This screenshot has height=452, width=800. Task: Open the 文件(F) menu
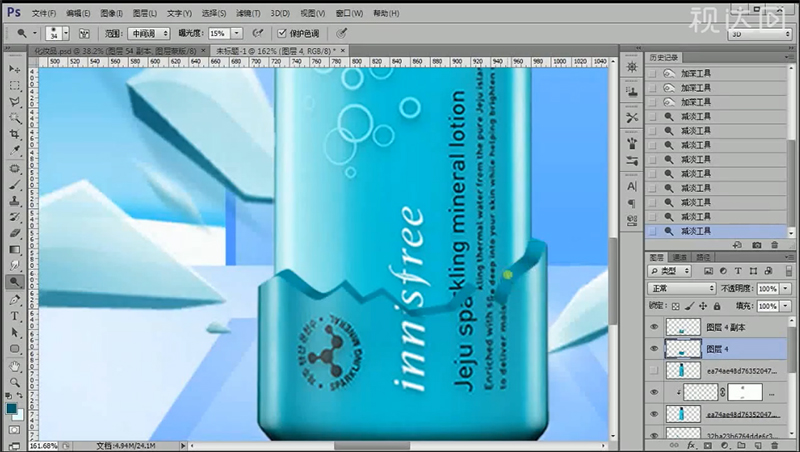(x=44, y=13)
